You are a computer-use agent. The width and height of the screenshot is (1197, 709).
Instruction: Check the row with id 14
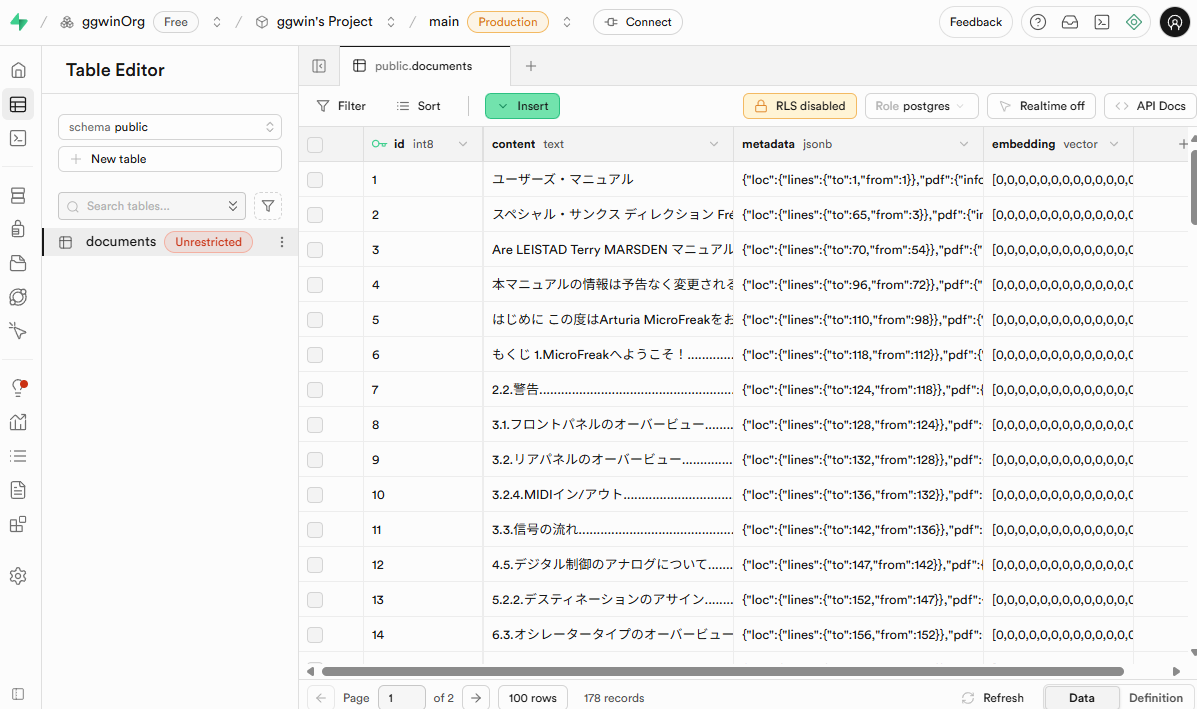tap(315, 635)
